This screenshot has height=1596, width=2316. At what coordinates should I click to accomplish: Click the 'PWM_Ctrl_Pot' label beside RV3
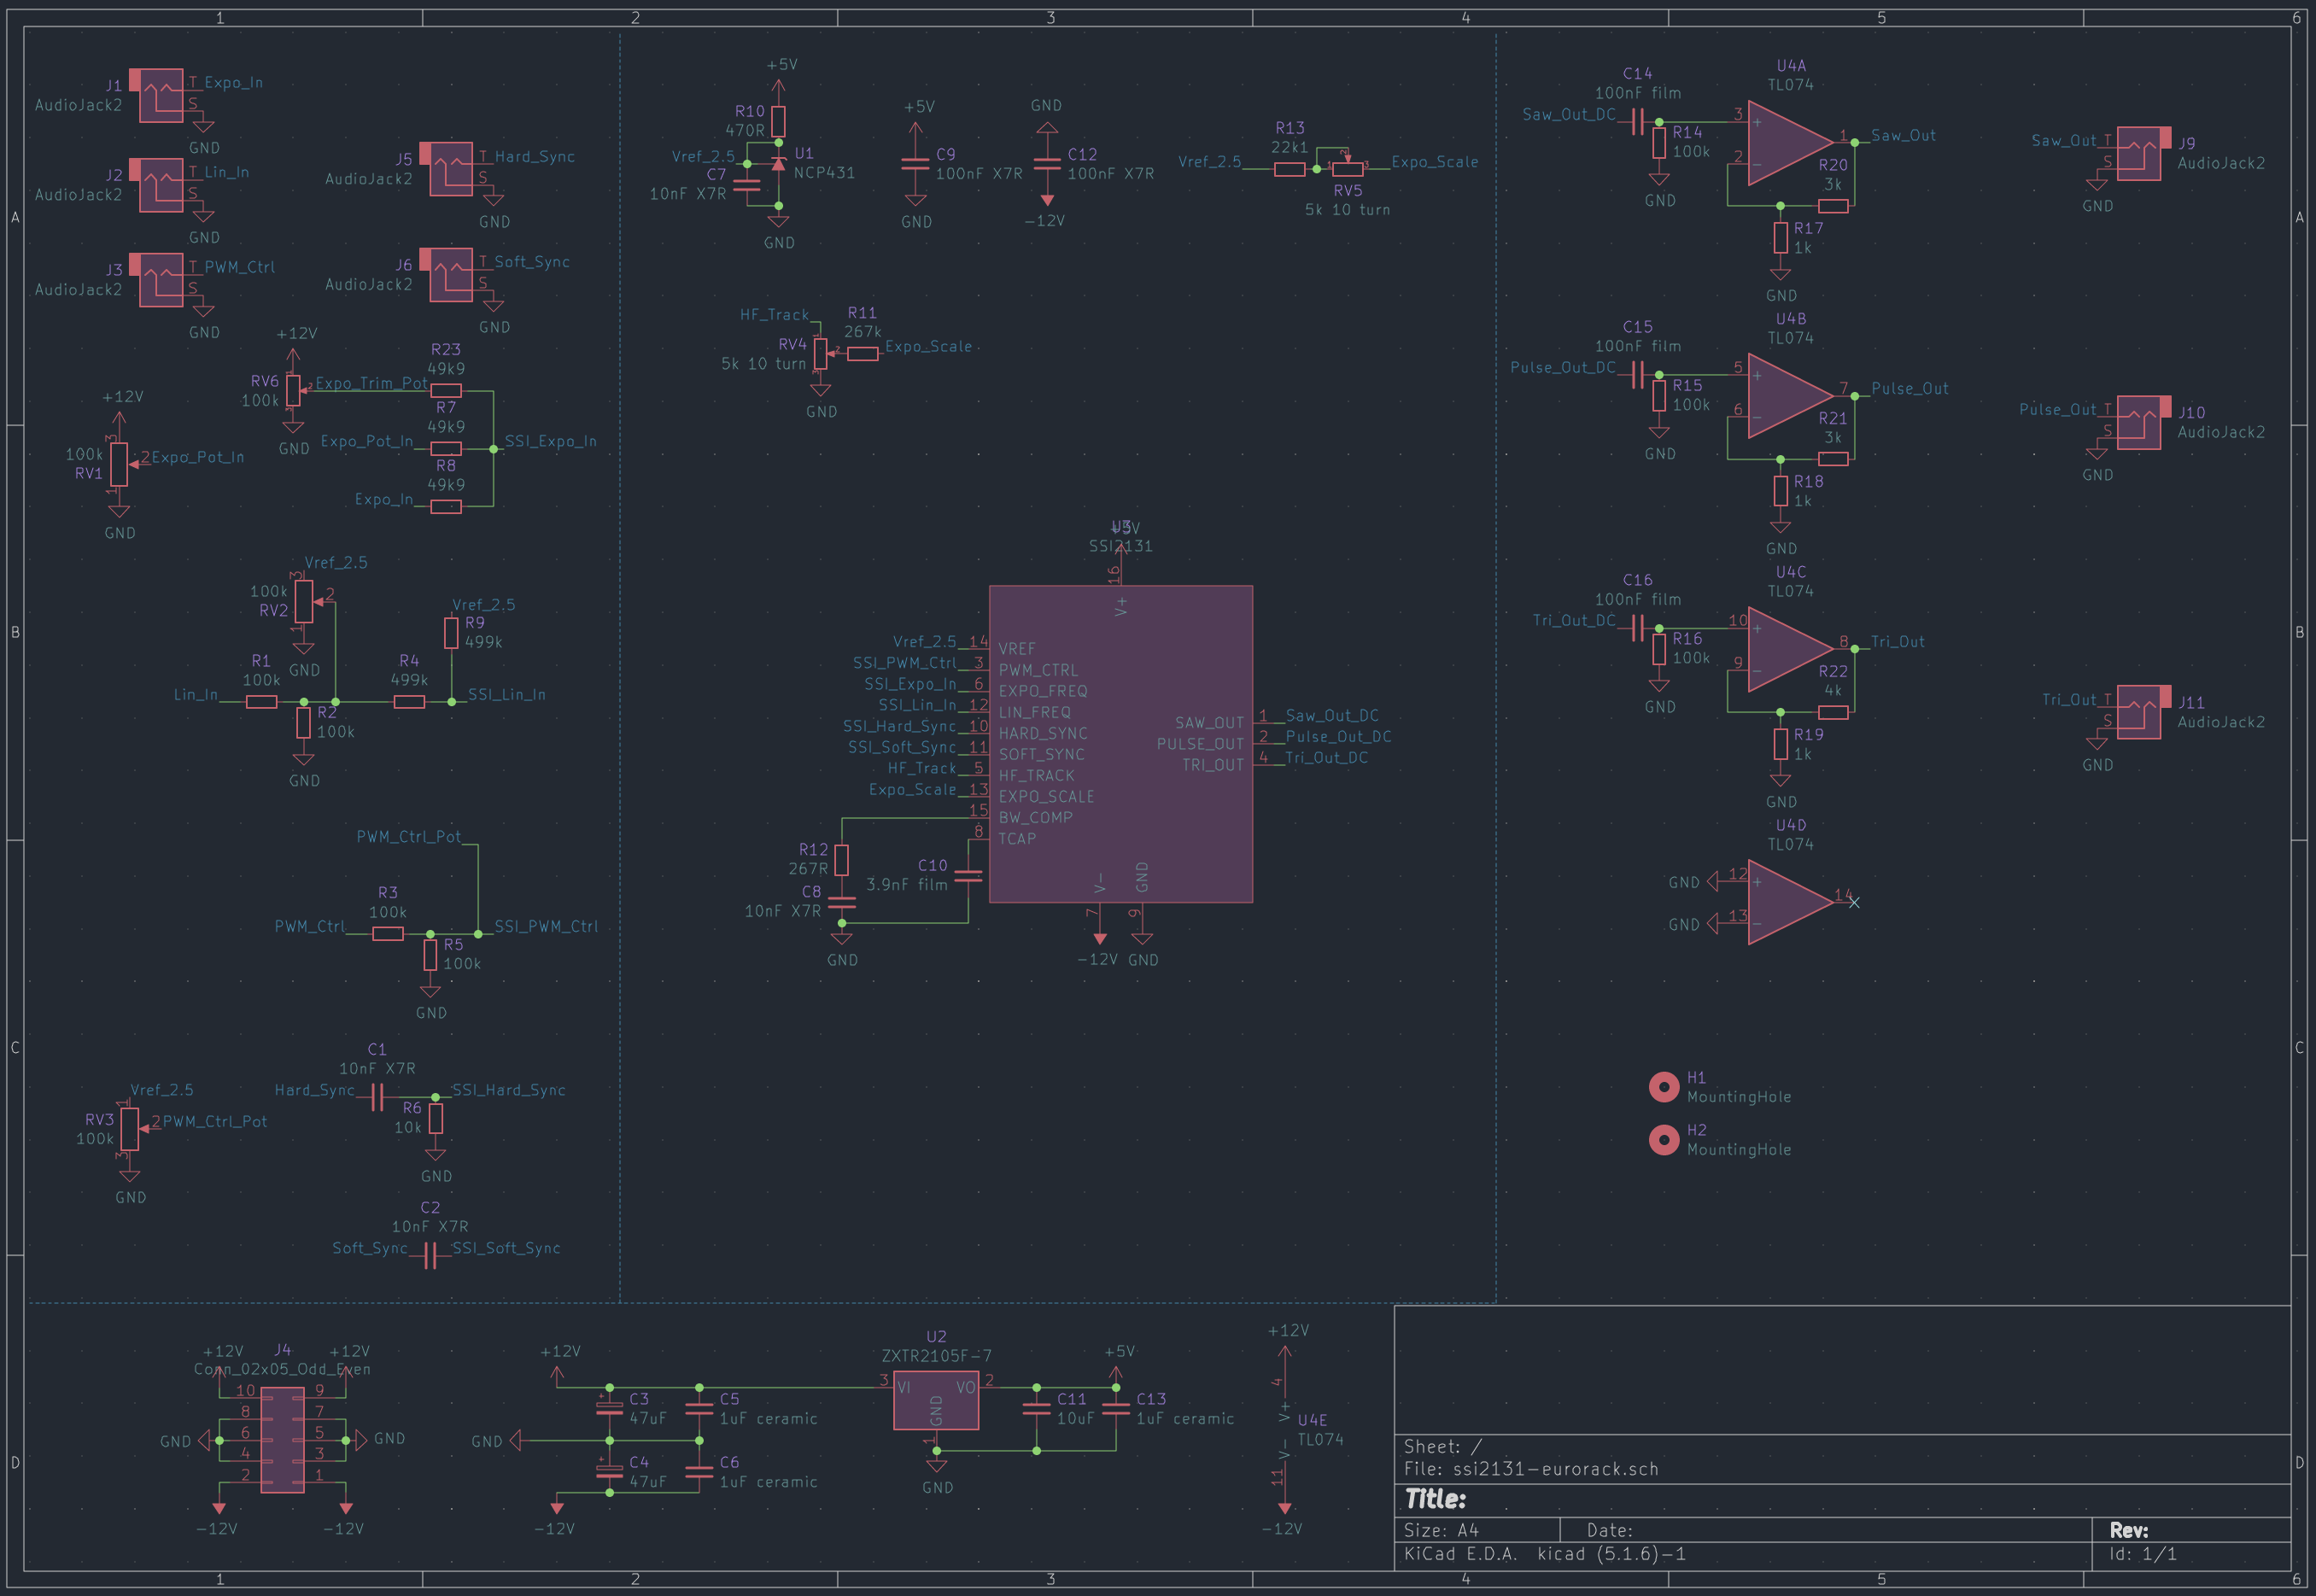click(215, 1121)
